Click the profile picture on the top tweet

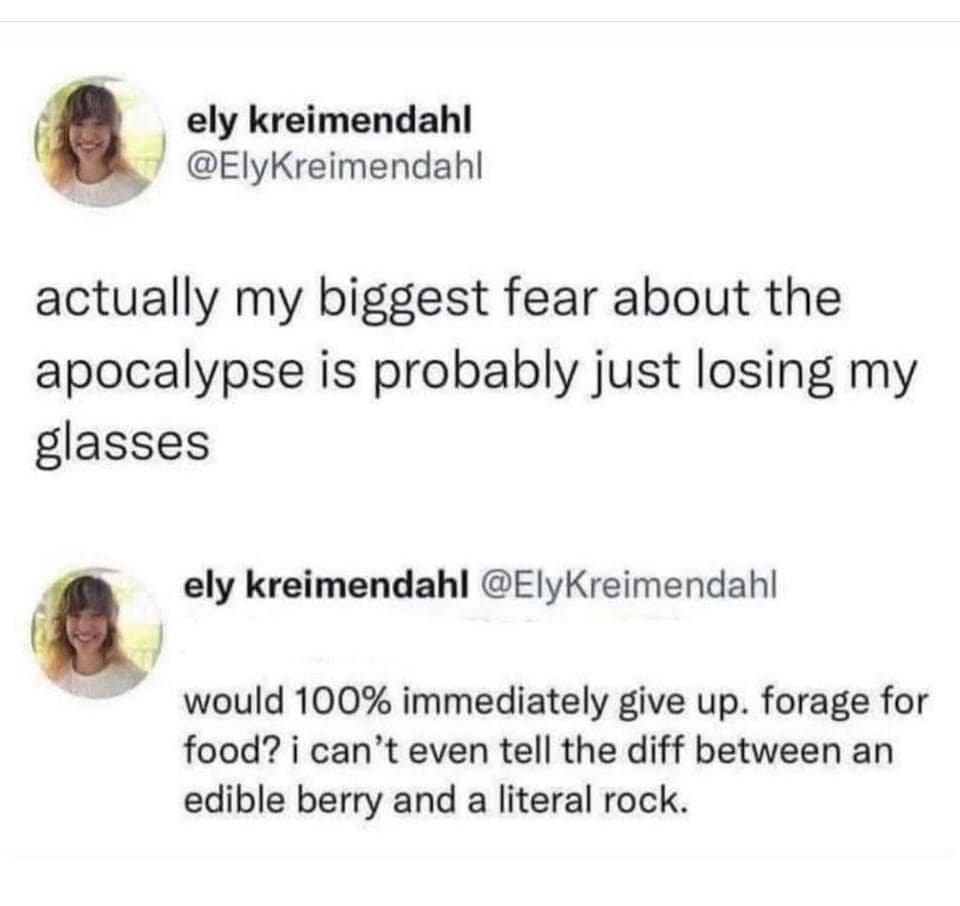coord(97,142)
